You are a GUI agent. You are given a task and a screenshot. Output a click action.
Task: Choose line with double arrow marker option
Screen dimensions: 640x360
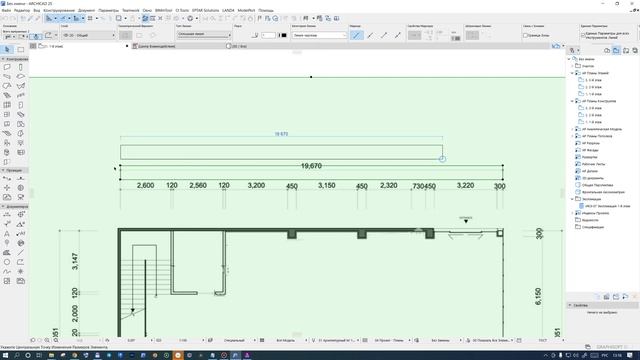point(398,36)
